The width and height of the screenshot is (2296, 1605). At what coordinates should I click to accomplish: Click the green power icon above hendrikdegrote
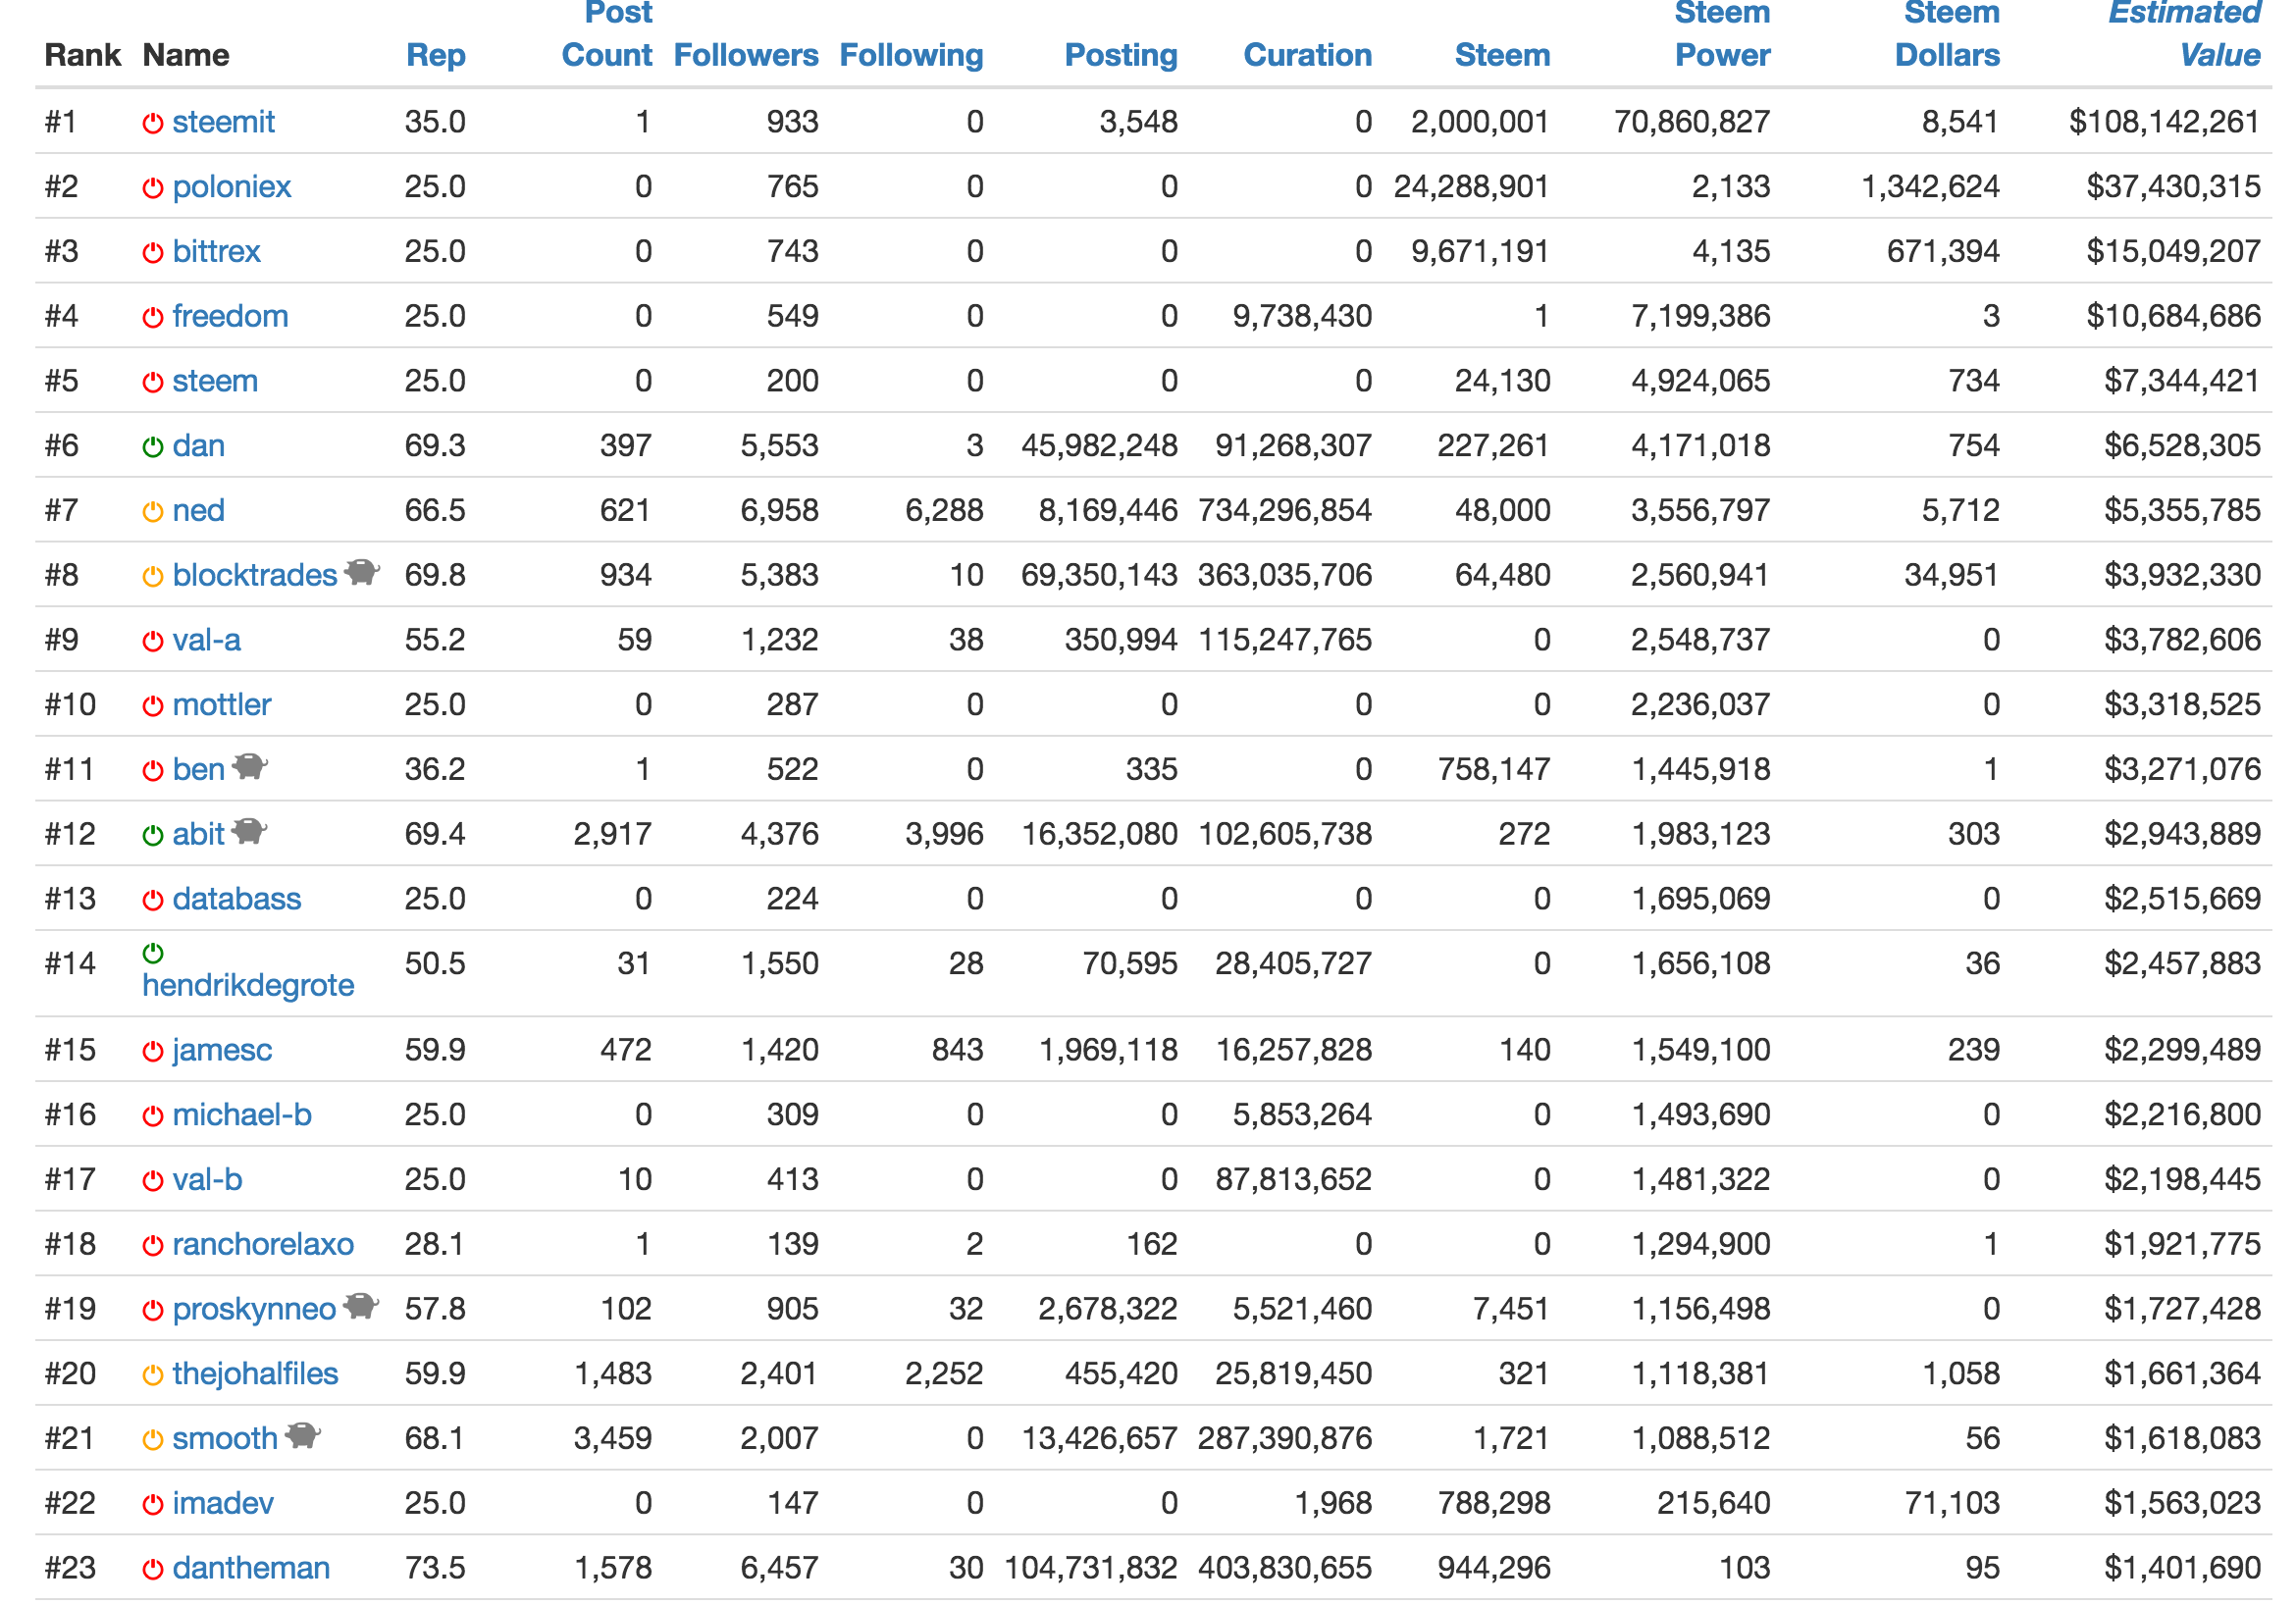[x=152, y=953]
